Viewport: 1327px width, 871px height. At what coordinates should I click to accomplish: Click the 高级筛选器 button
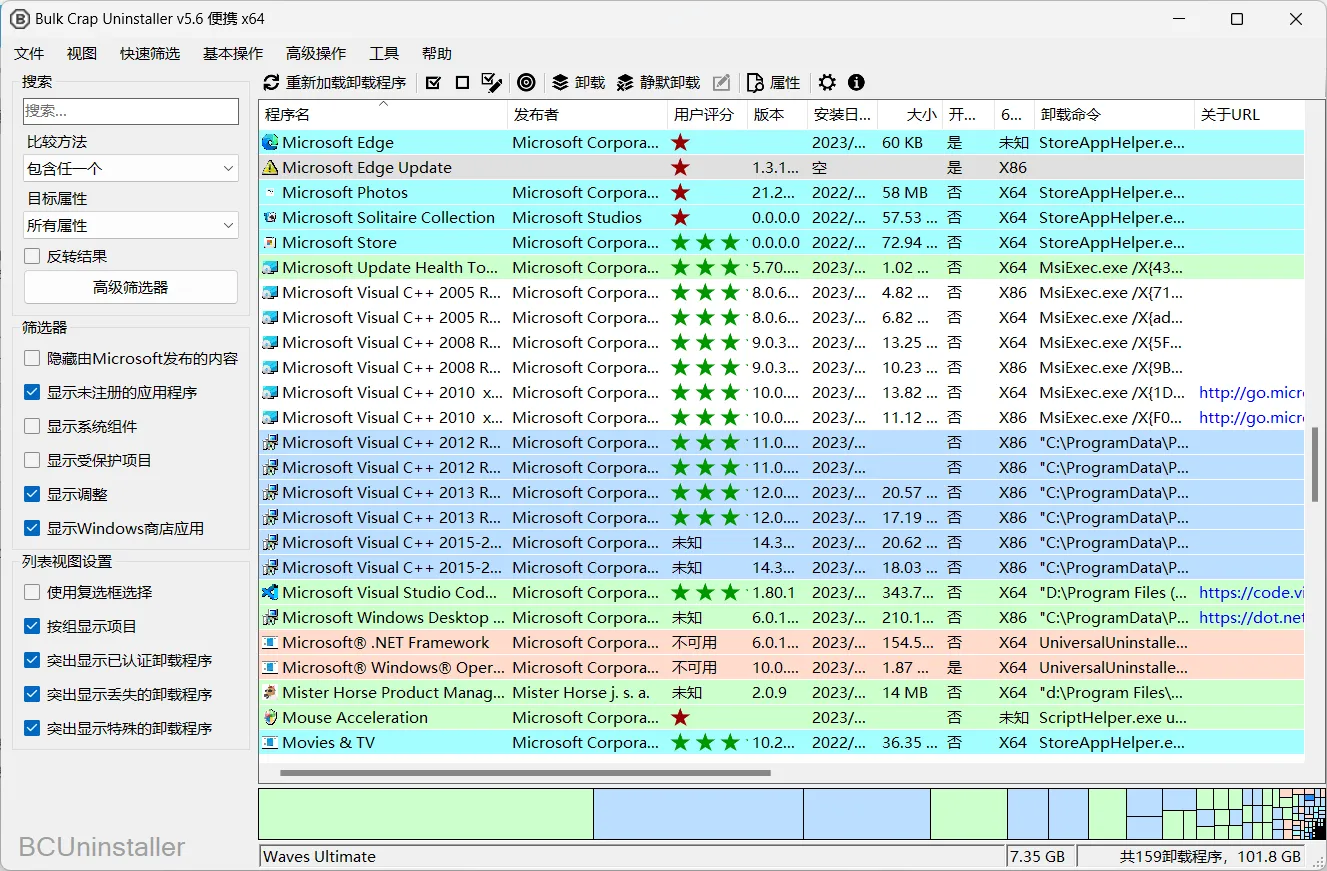(130, 288)
